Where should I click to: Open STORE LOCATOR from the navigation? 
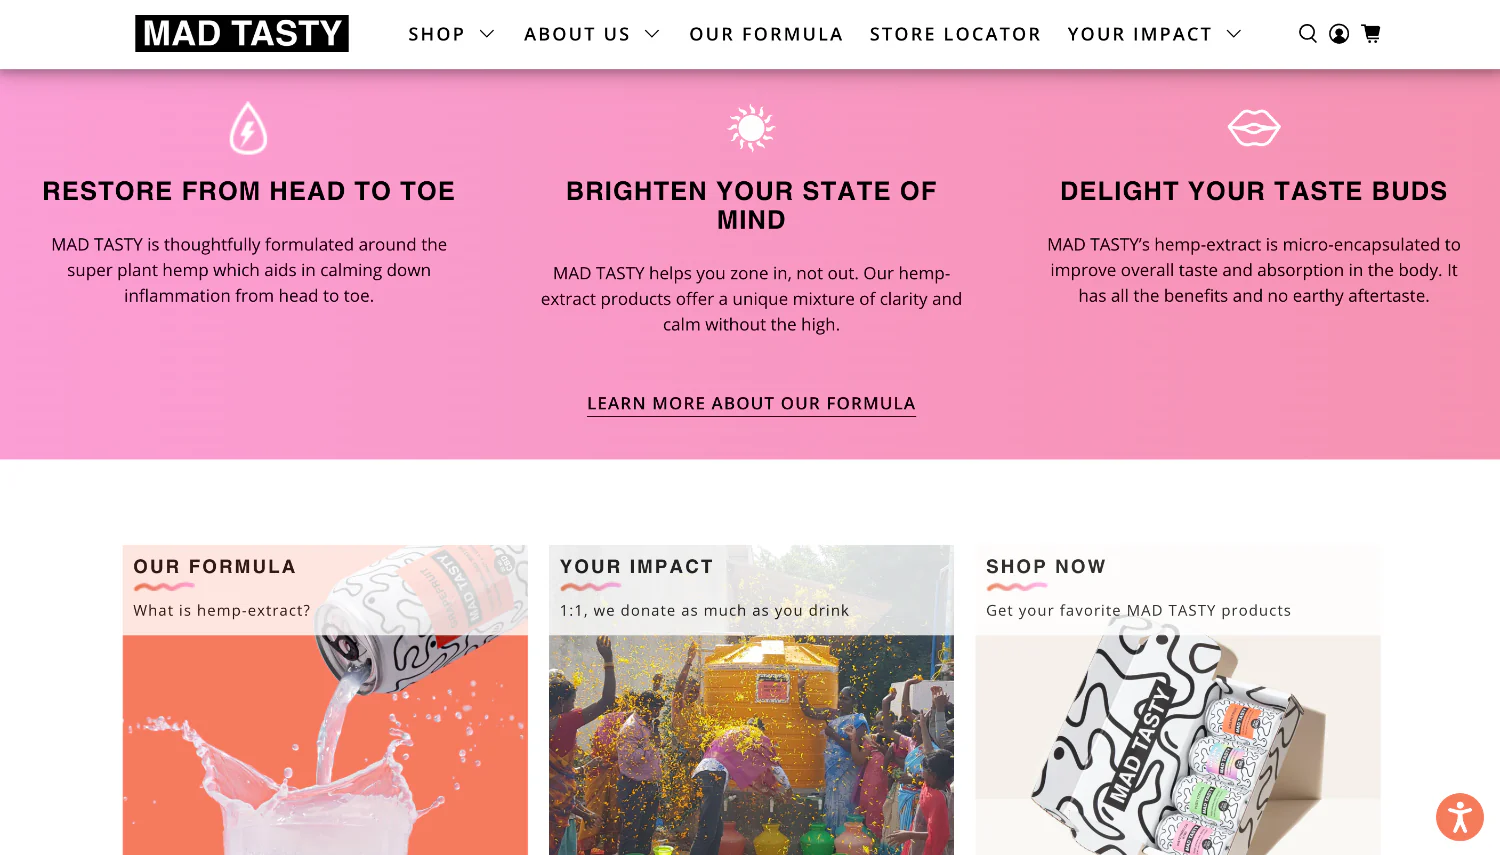tap(955, 33)
